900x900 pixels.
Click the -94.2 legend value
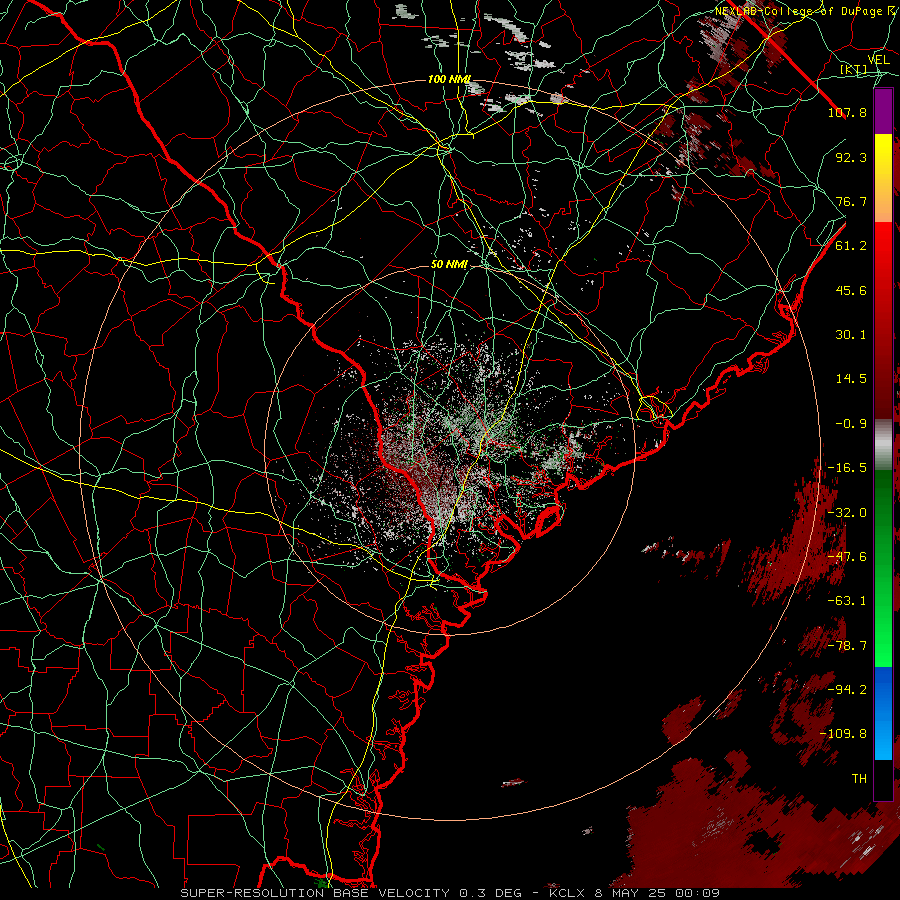click(x=847, y=690)
